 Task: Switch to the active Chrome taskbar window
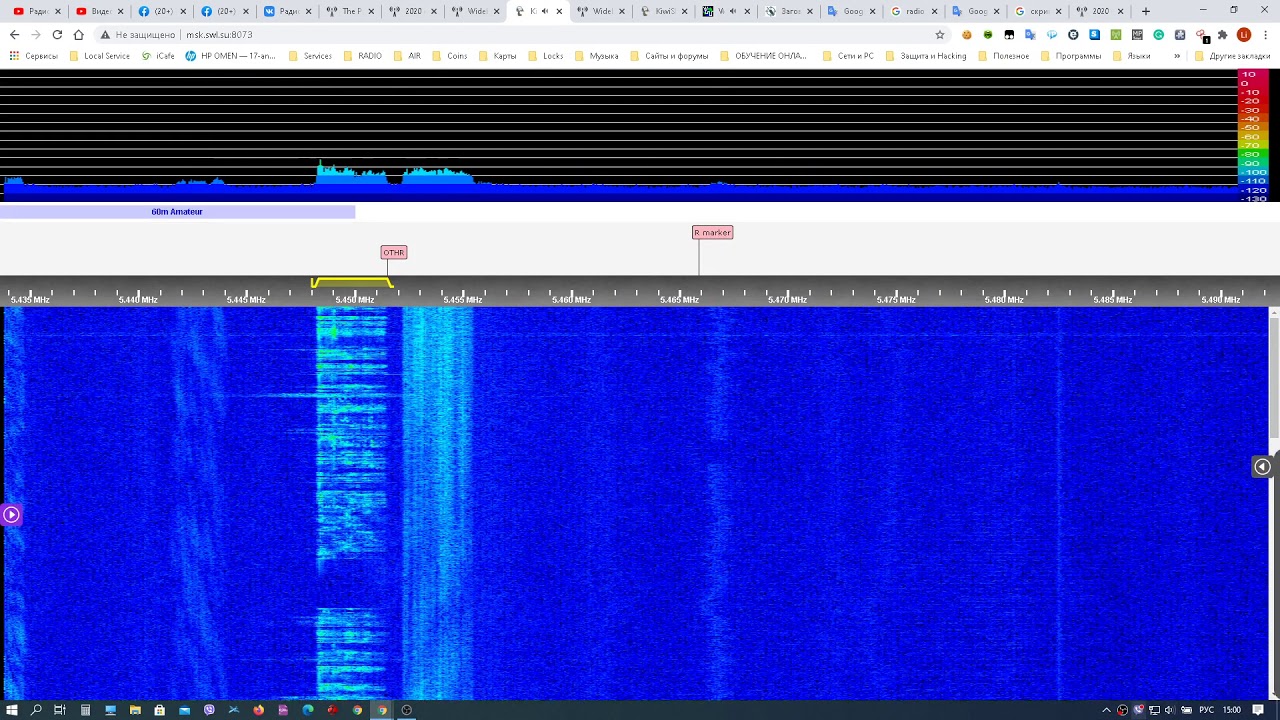[x=382, y=710]
